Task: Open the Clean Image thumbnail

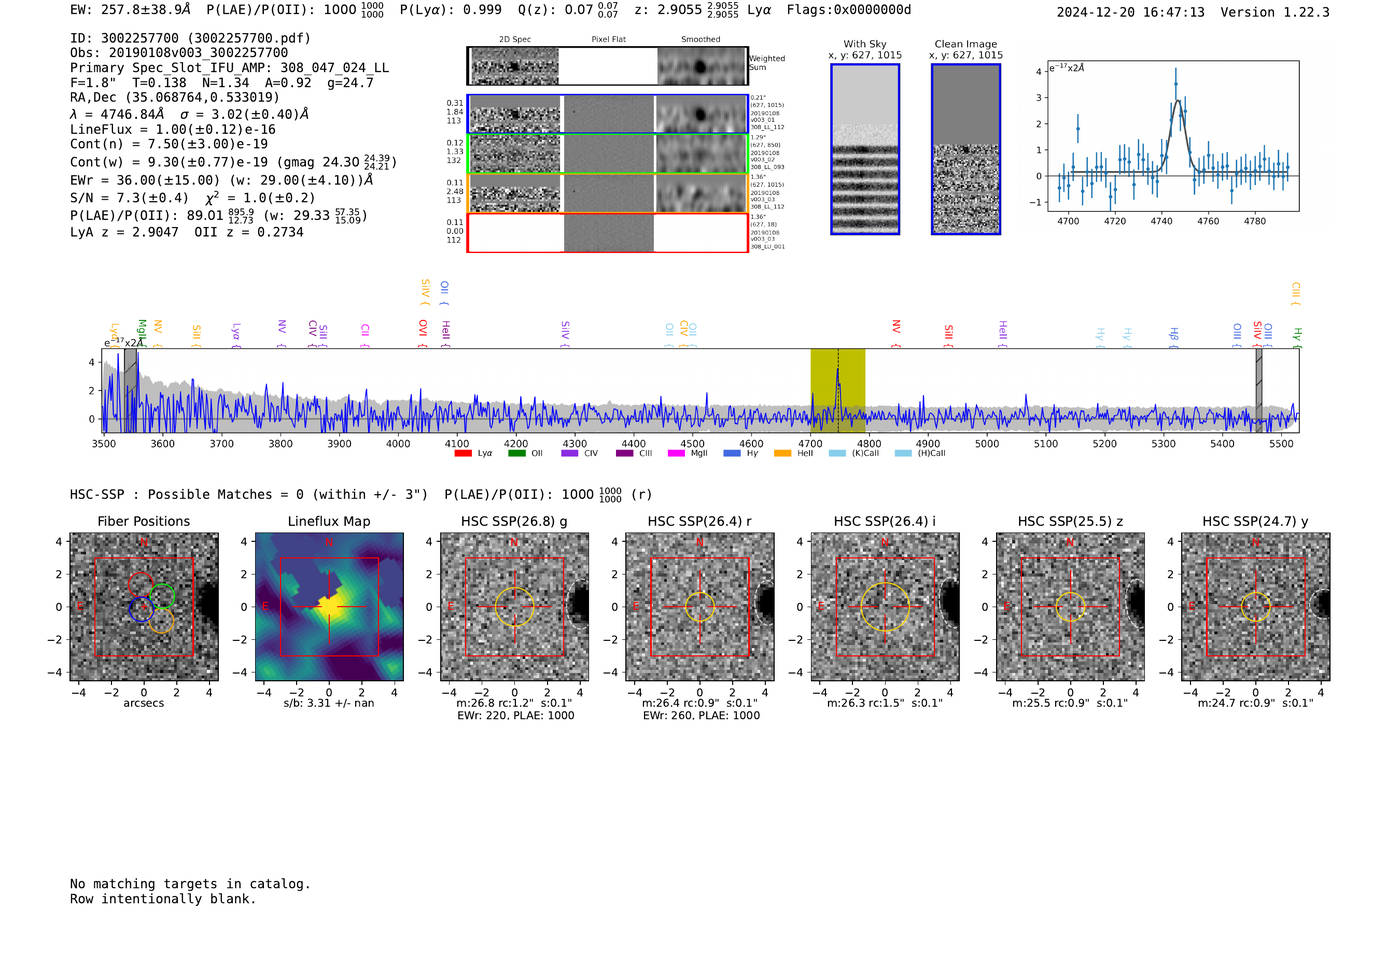Action: point(966,149)
